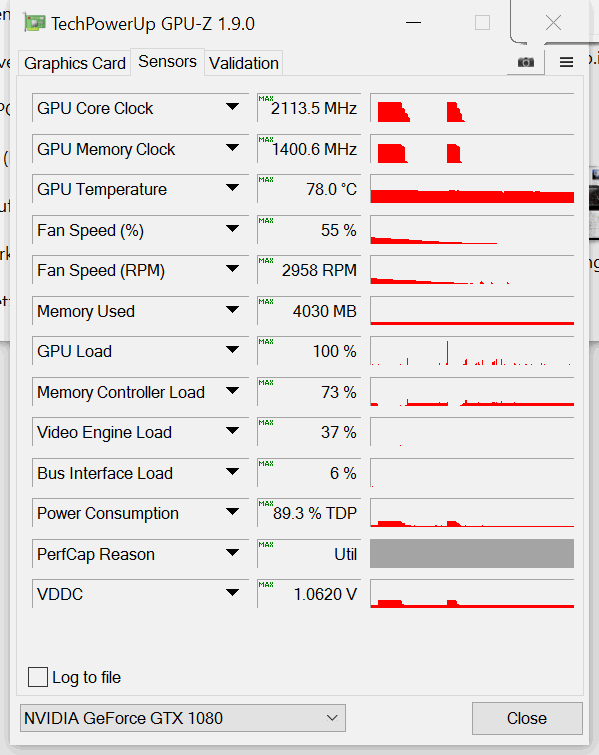Image resolution: width=599 pixels, height=755 pixels.
Task: Open the GPU Memory Clock dropdown arrow
Action: click(232, 148)
